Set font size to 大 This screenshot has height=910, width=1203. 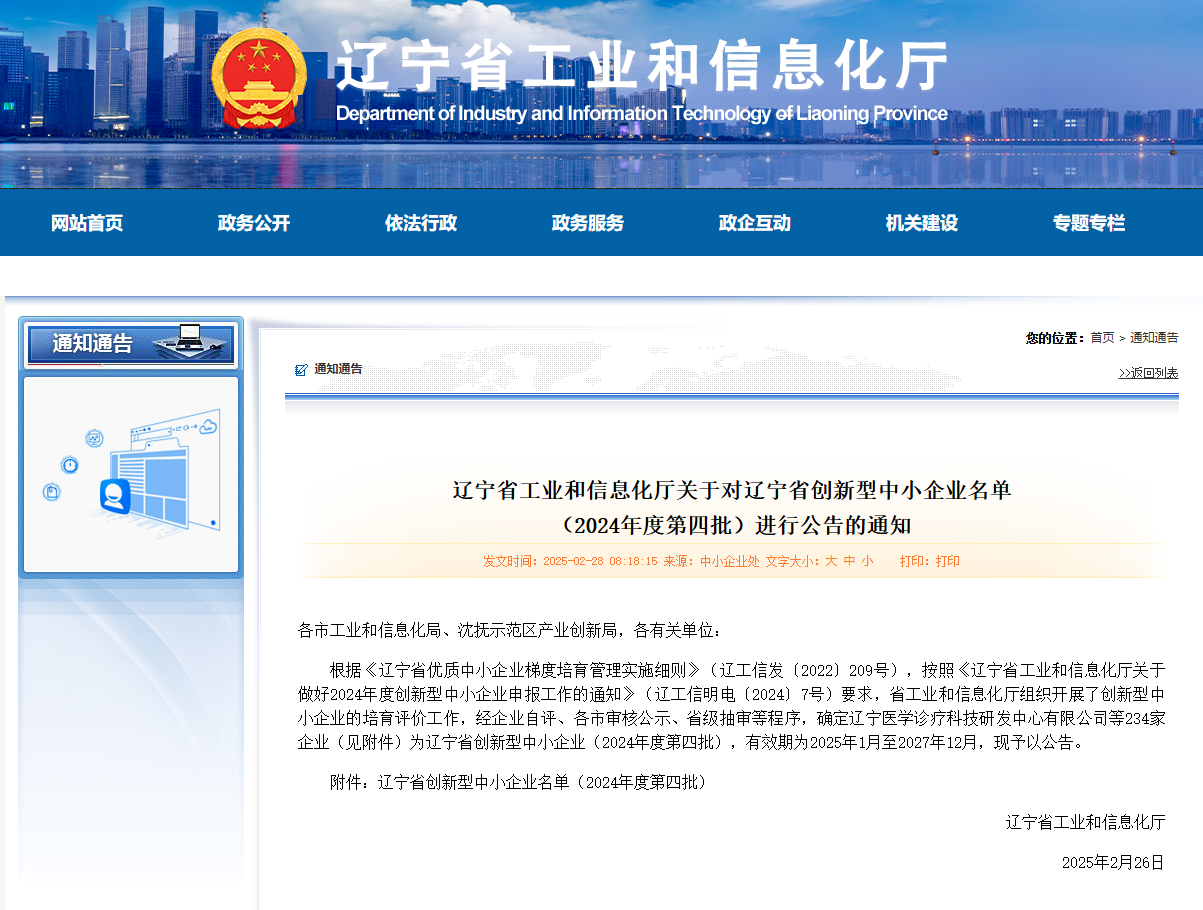(831, 561)
